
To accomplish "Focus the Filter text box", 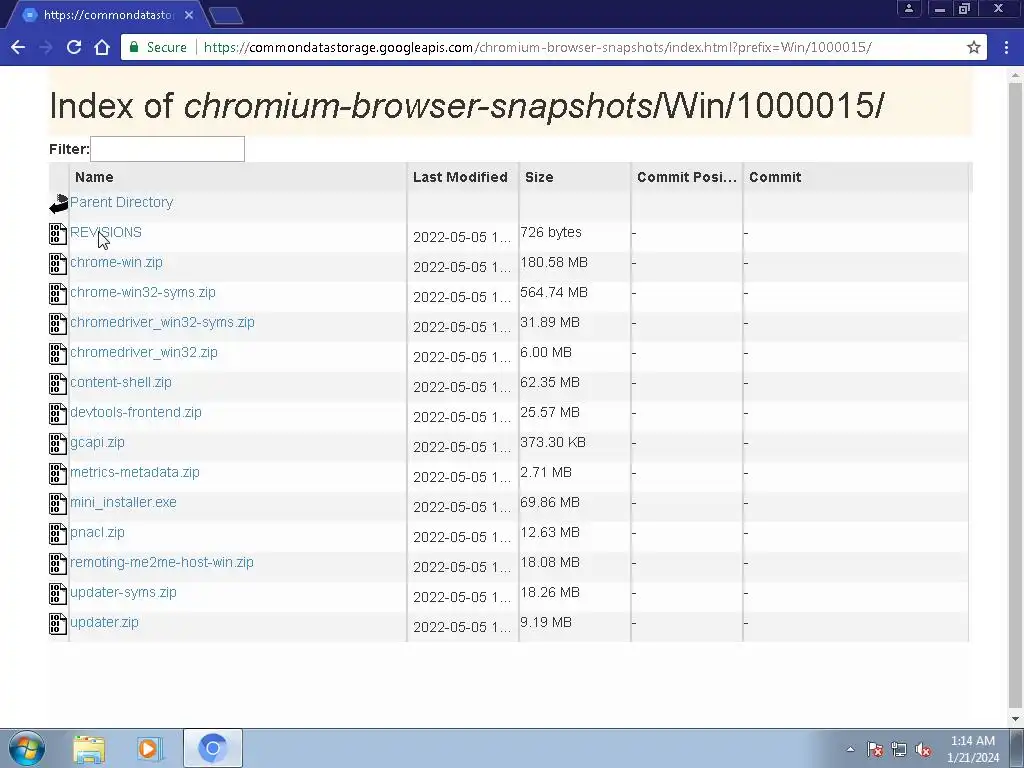I will pos(167,149).
